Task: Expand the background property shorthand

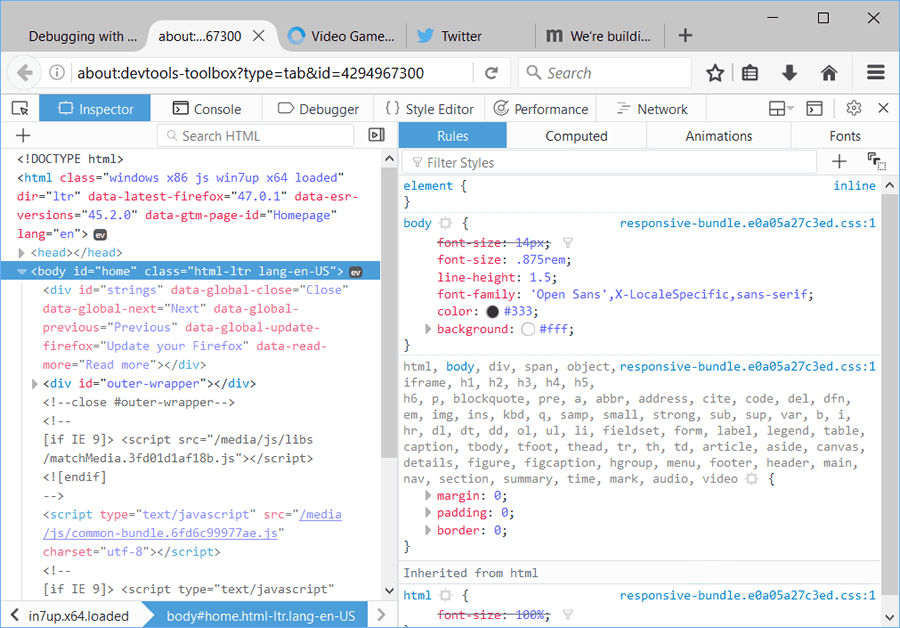Action: [429, 330]
